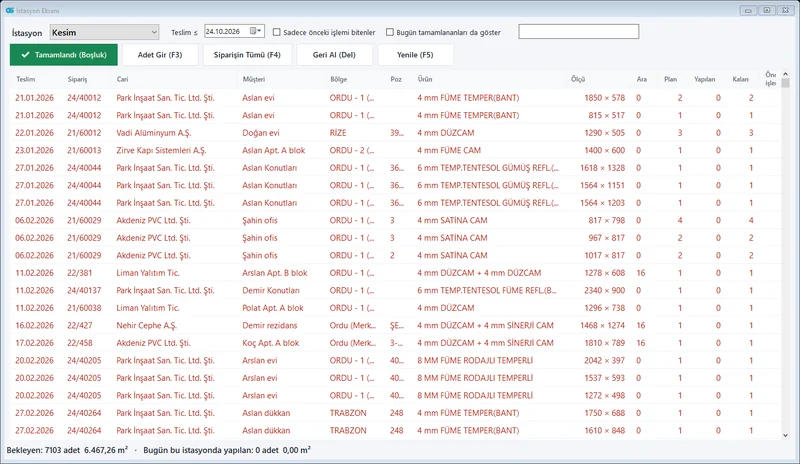Open the İstasyon Kesim dropdown
Image resolution: width=800 pixels, height=464 pixels.
(104, 32)
